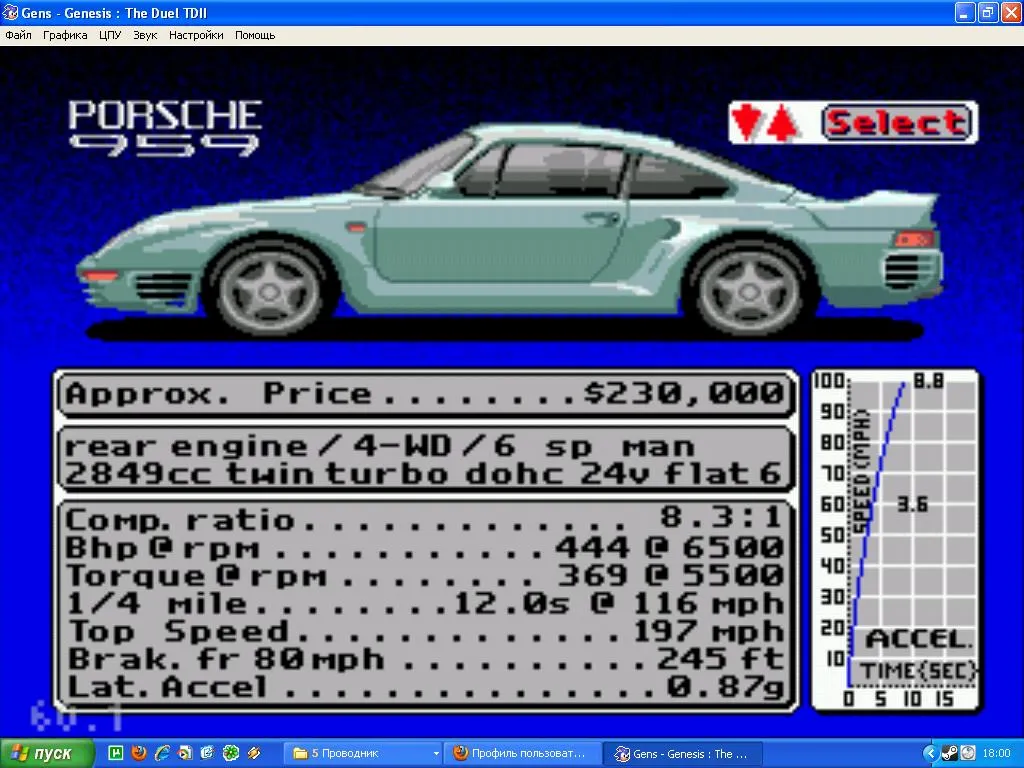Click the 1/4 mile 12.0s row
Viewport: 1024px width, 768px height.
click(x=424, y=603)
